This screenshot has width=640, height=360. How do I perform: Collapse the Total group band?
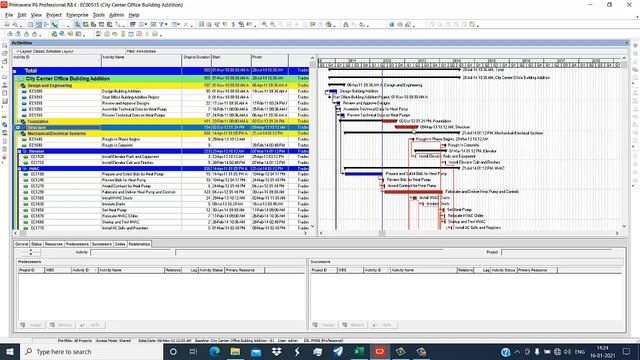coord(15,71)
